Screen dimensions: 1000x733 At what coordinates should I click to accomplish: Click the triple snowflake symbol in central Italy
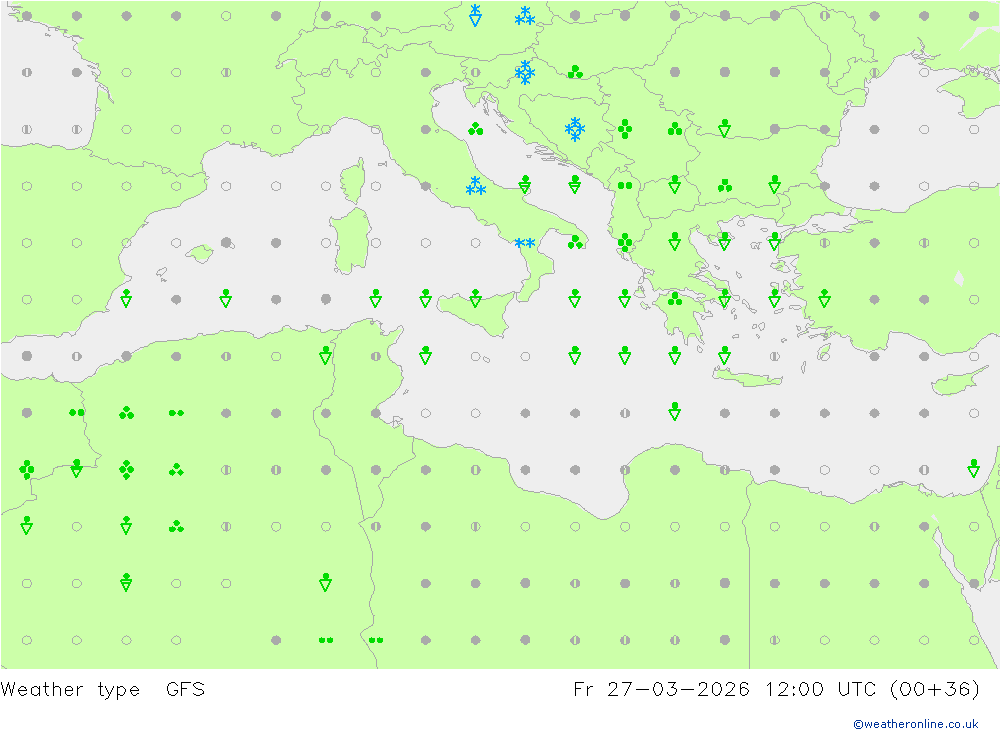475,186
